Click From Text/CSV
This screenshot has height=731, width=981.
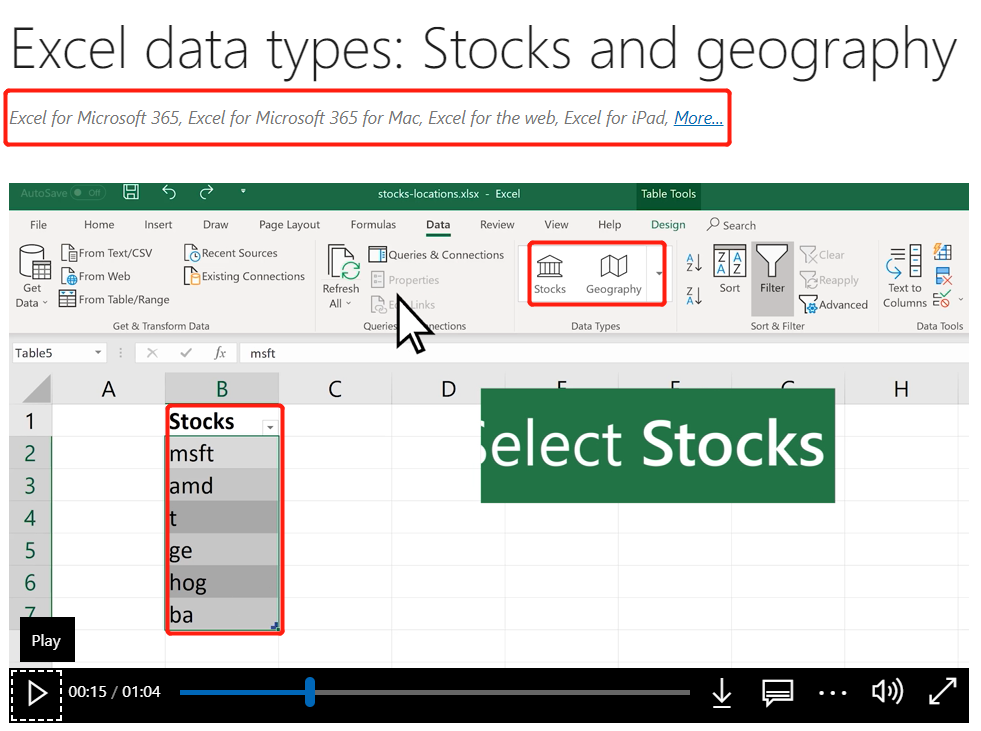[x=106, y=253]
